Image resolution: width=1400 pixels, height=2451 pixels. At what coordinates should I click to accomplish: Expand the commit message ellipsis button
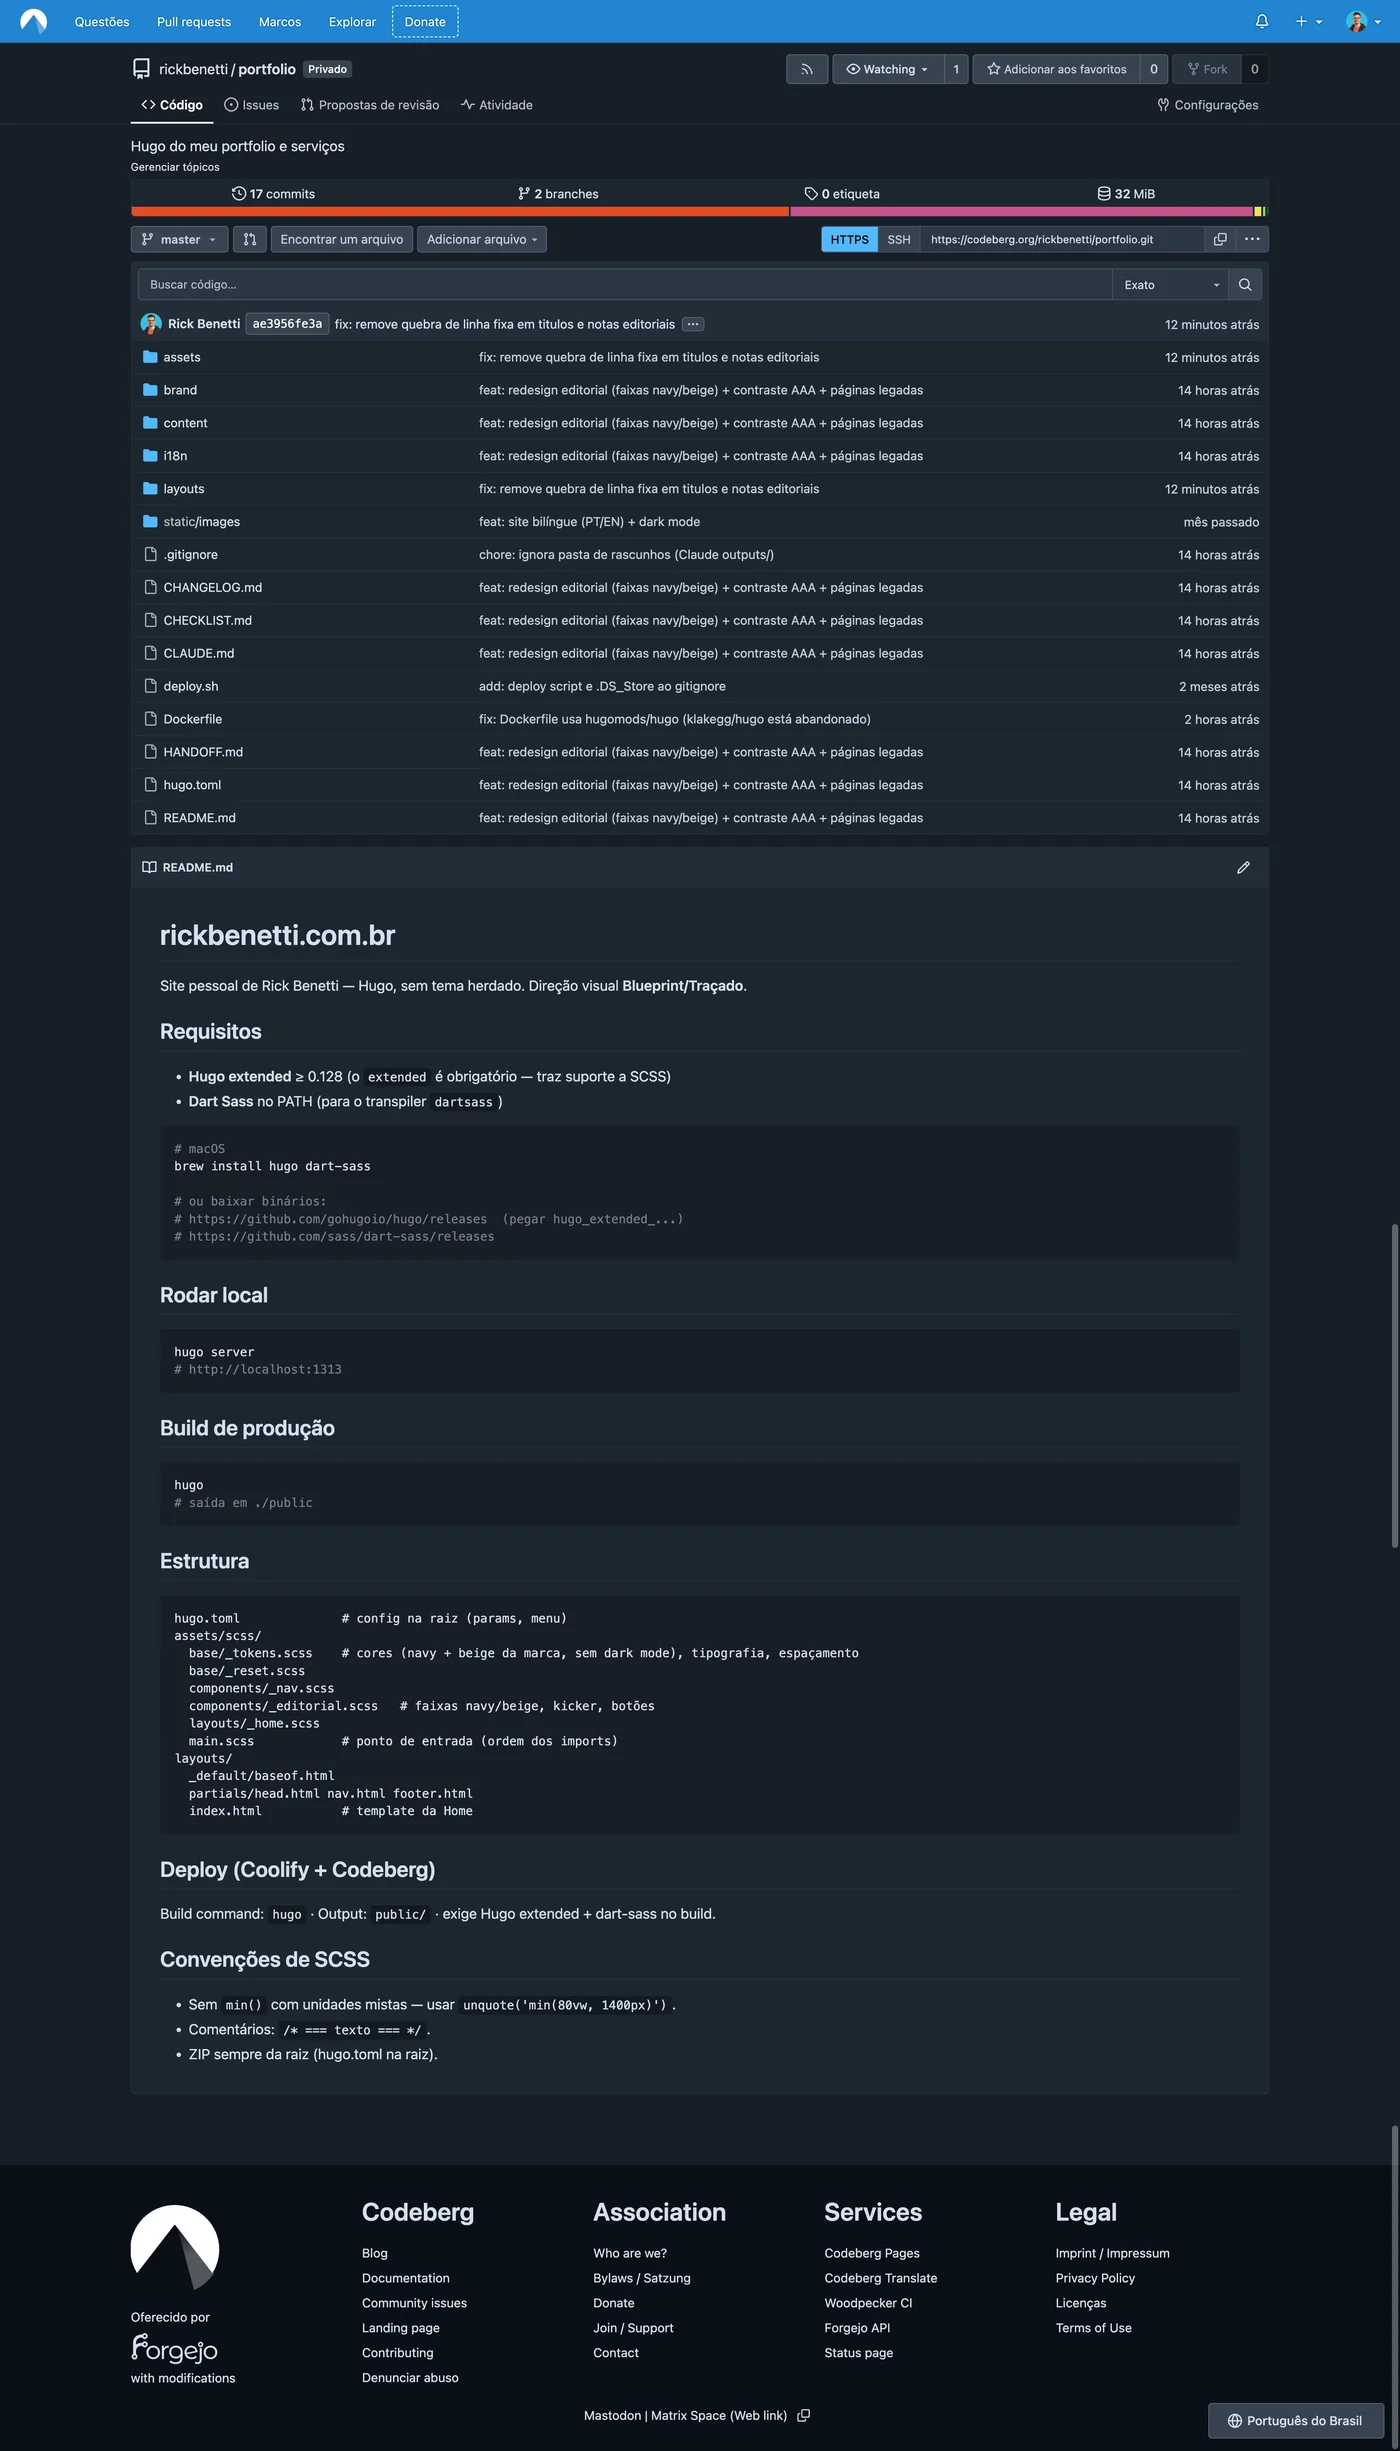click(x=693, y=324)
